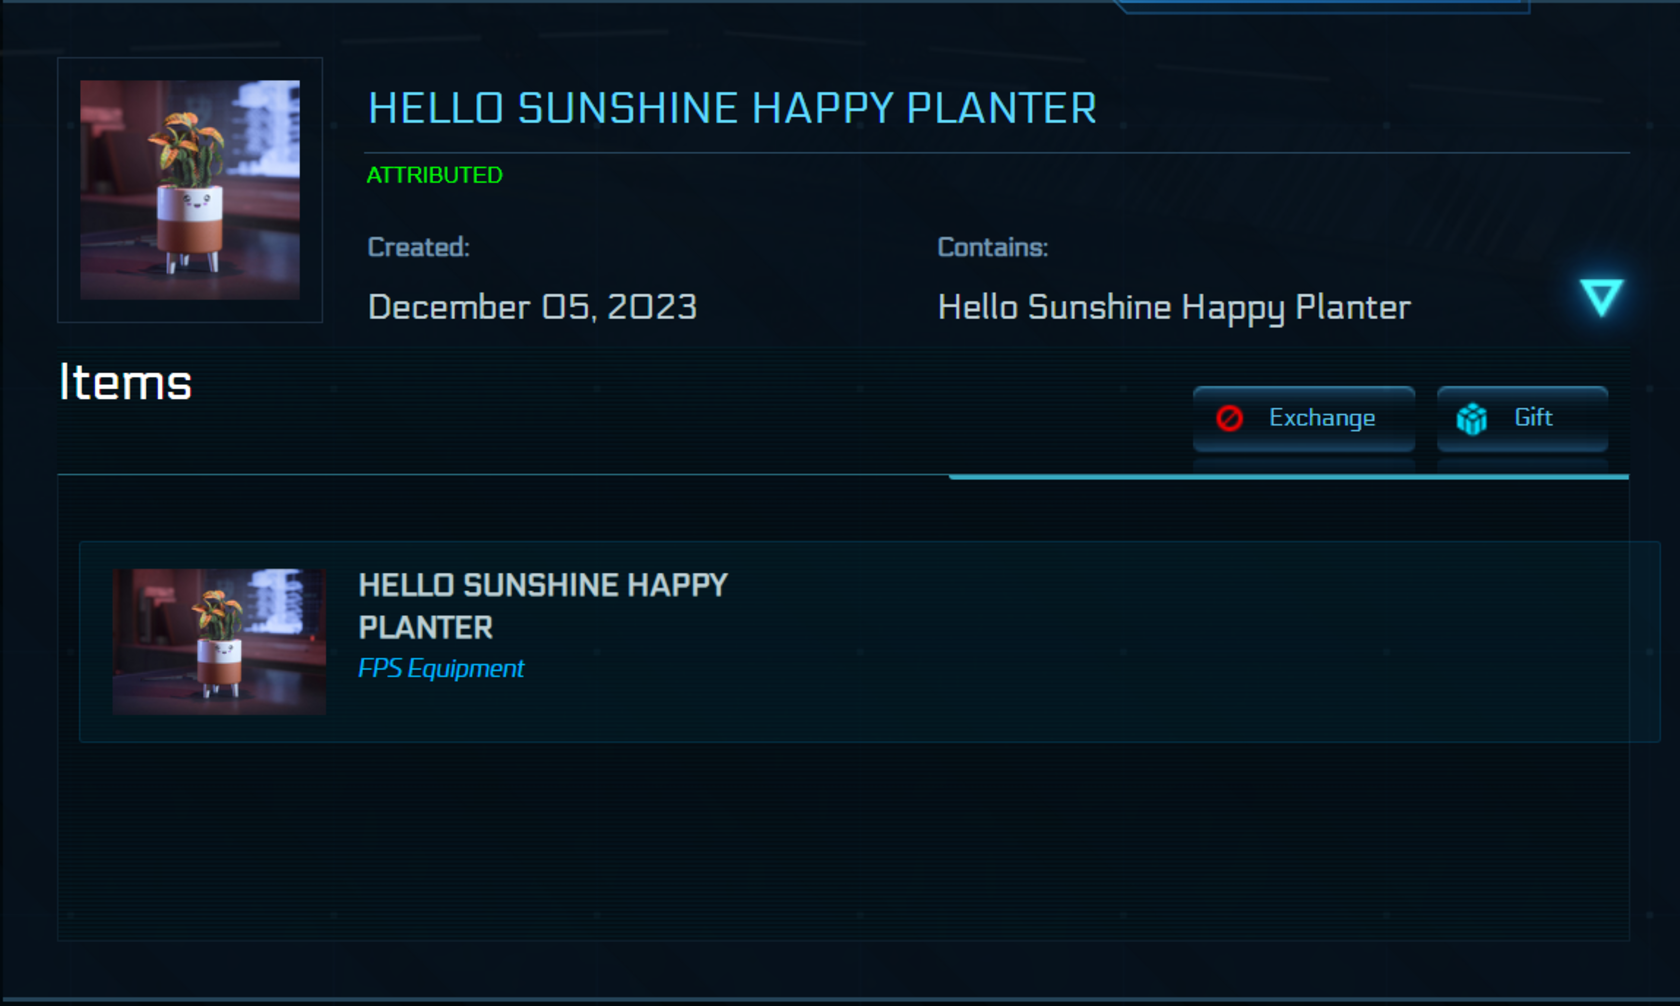Click the Contains: field label
The width and height of the screenshot is (1680, 1006).
click(x=992, y=247)
